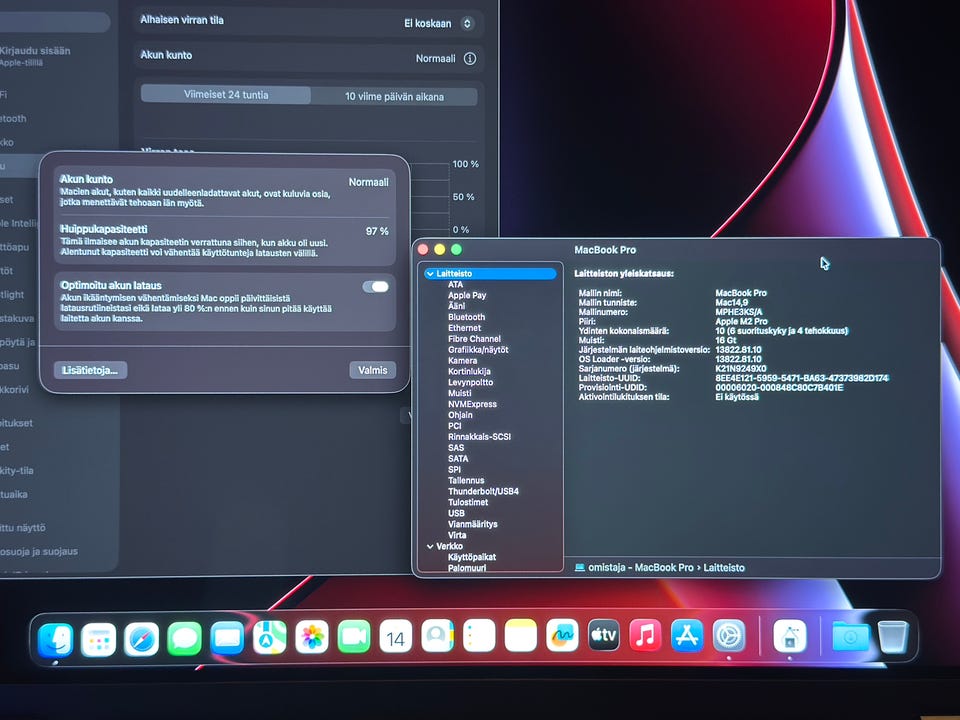This screenshot has width=960, height=720.
Task: Select Muisti in hardware list
Action: tap(460, 393)
